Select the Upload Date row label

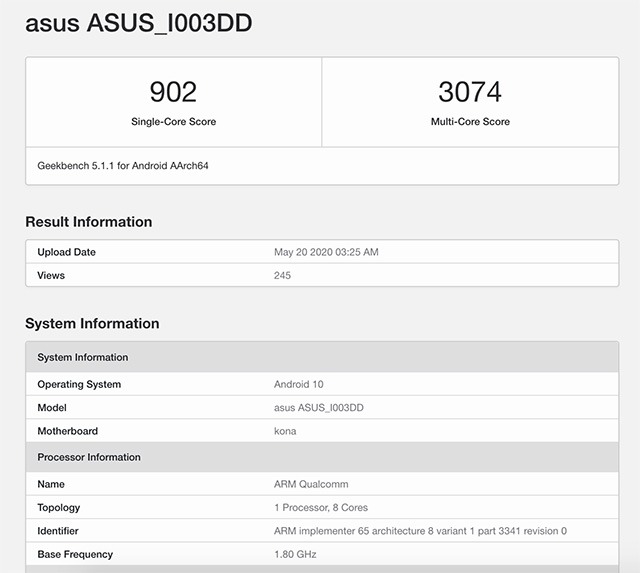67,252
